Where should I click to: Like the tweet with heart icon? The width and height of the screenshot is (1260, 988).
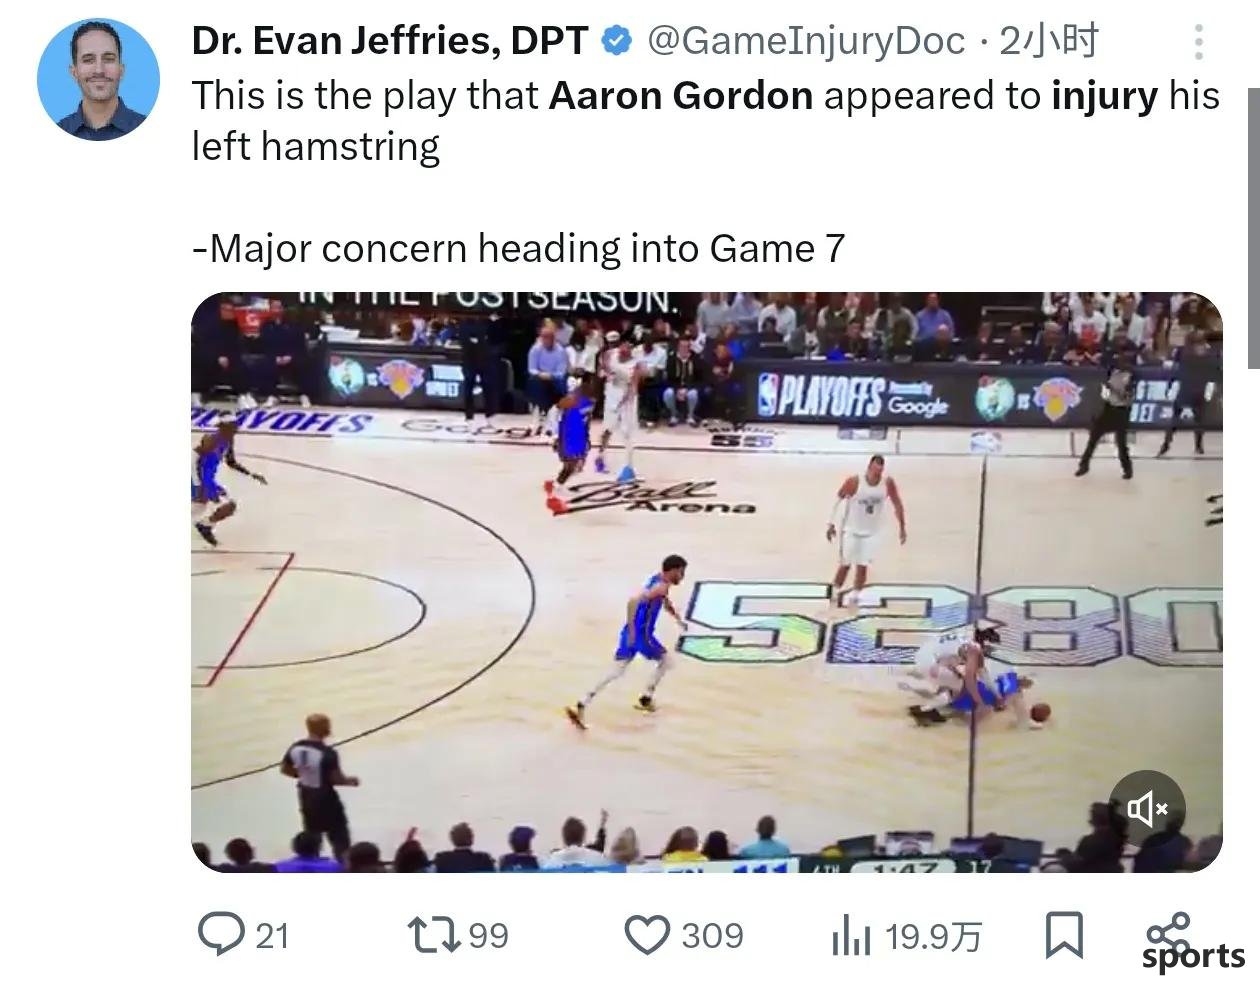[647, 936]
